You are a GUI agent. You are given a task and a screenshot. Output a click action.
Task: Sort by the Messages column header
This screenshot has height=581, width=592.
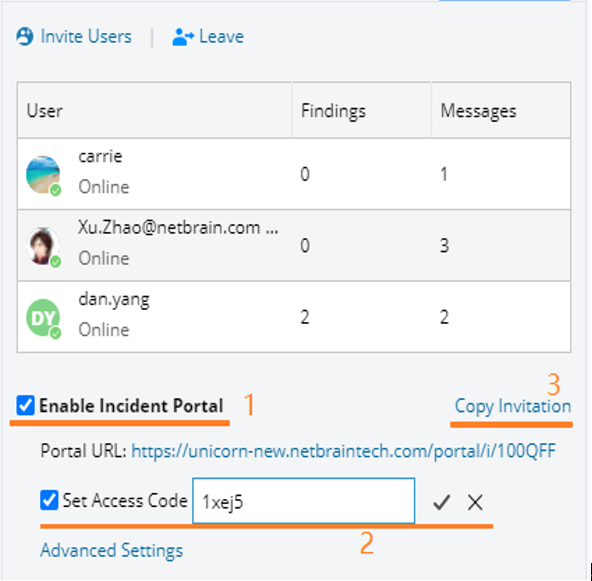click(x=501, y=111)
